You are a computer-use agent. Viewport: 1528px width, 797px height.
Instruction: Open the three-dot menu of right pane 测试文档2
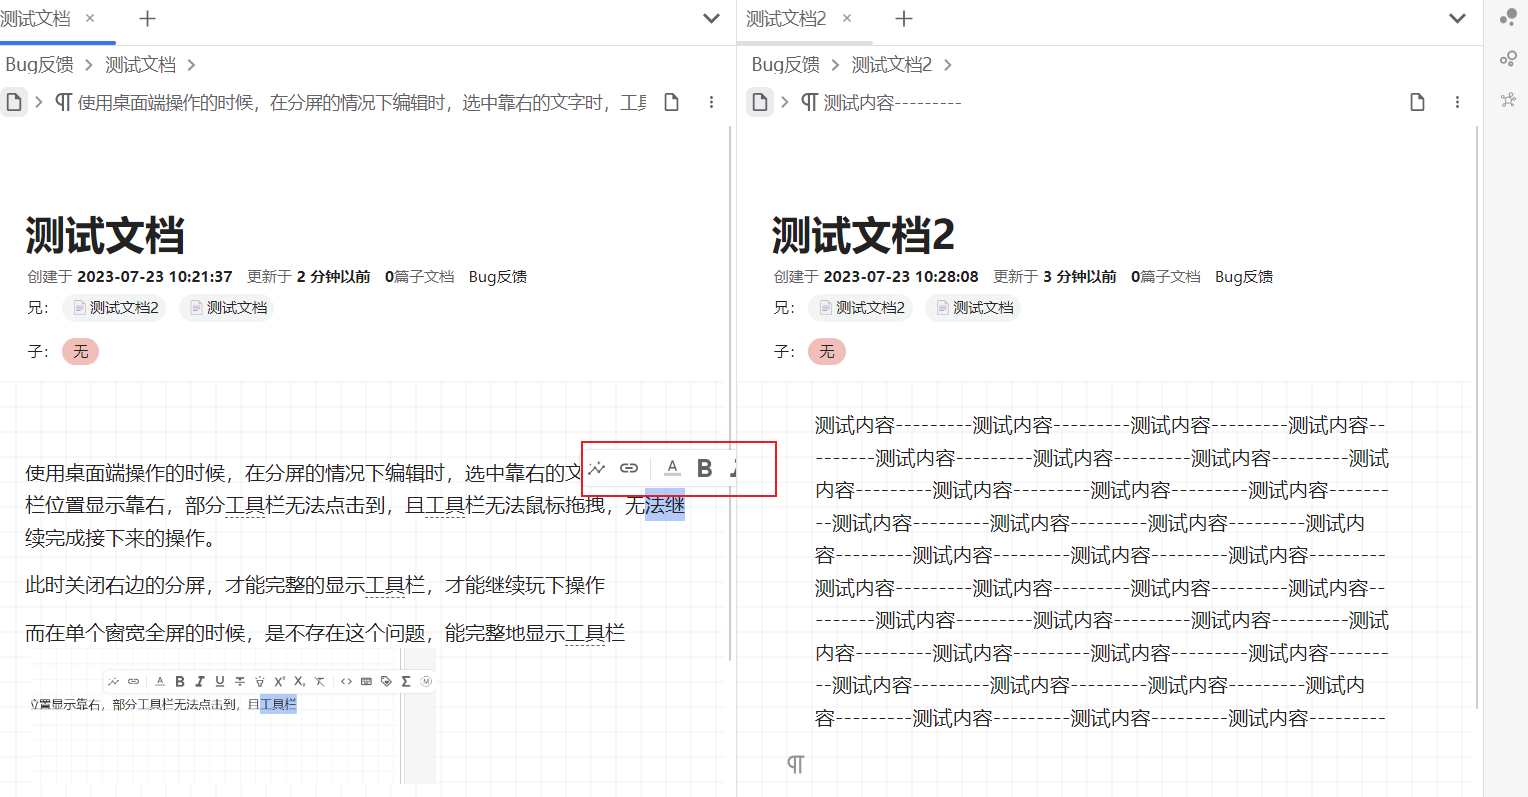click(x=1457, y=102)
